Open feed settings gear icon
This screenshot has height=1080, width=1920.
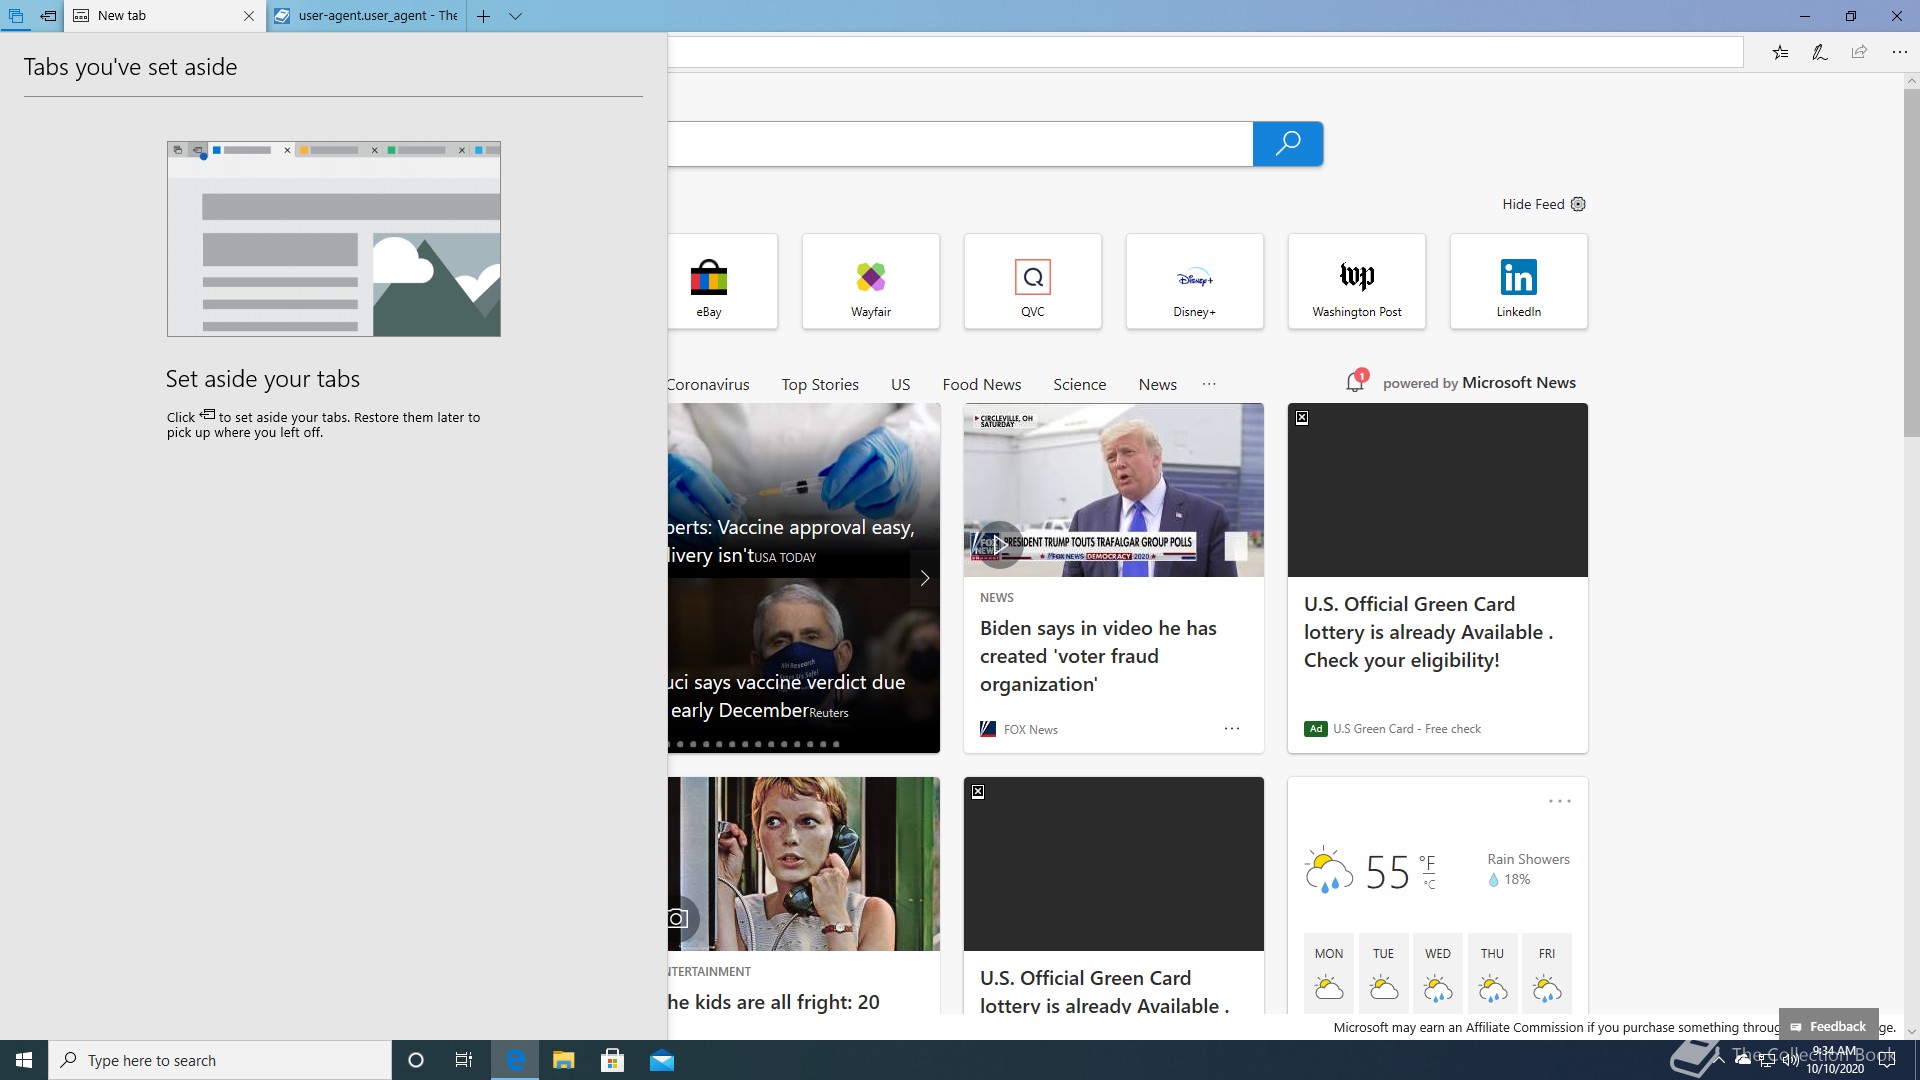(1578, 204)
